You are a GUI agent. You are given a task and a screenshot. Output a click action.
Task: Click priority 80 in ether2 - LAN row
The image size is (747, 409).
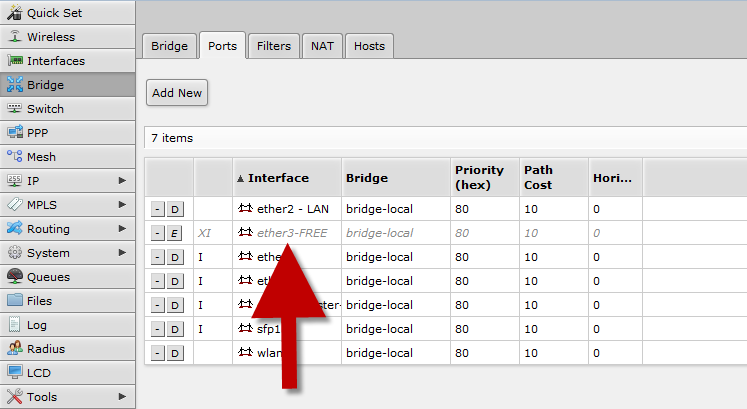tap(462, 209)
